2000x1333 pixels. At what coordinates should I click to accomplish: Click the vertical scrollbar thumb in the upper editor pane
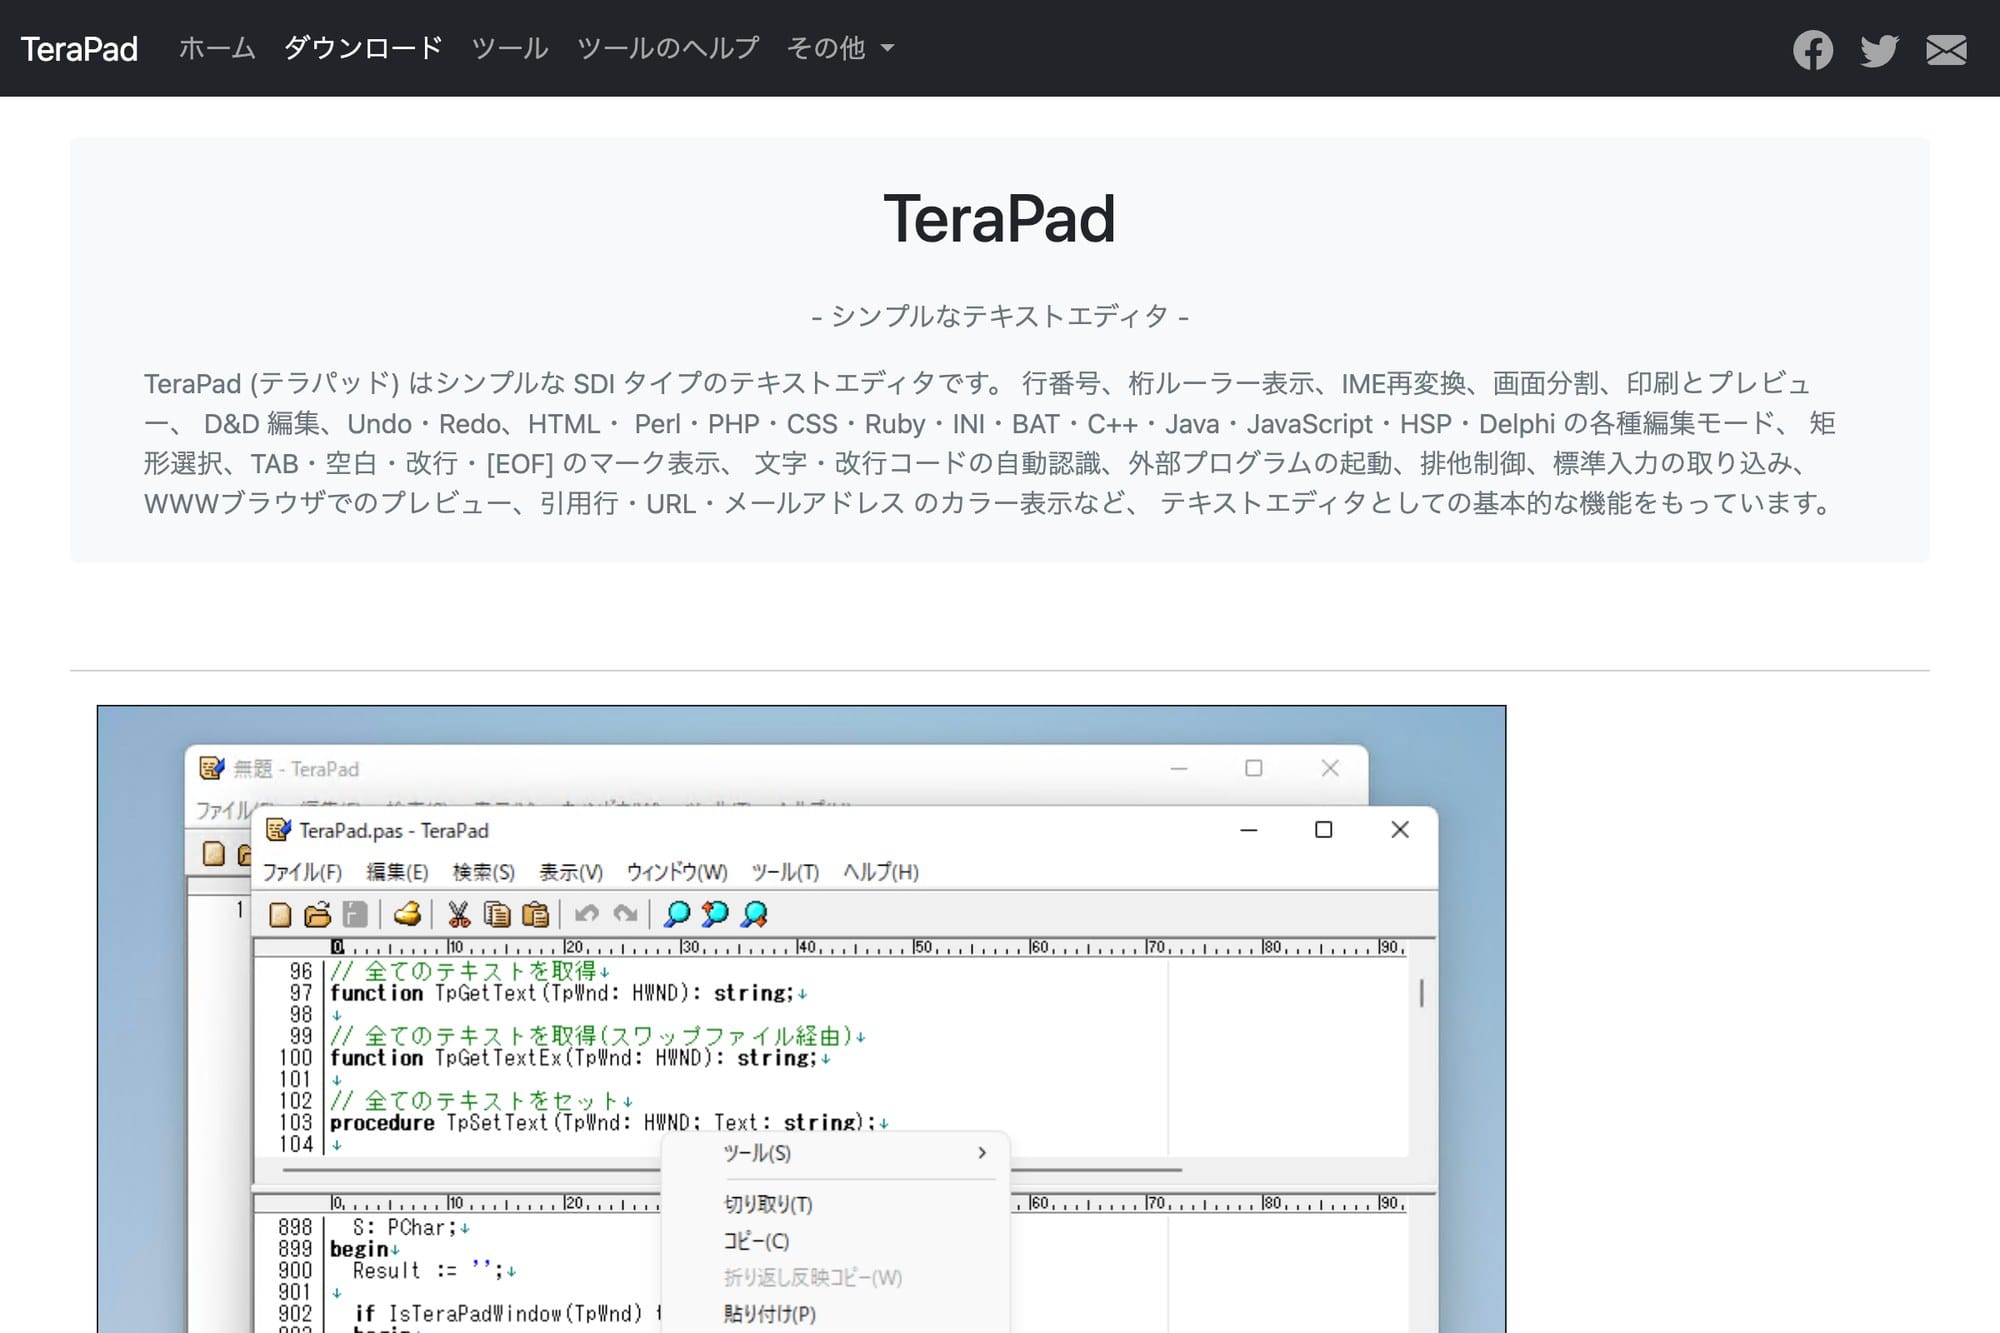pyautogui.click(x=1421, y=993)
